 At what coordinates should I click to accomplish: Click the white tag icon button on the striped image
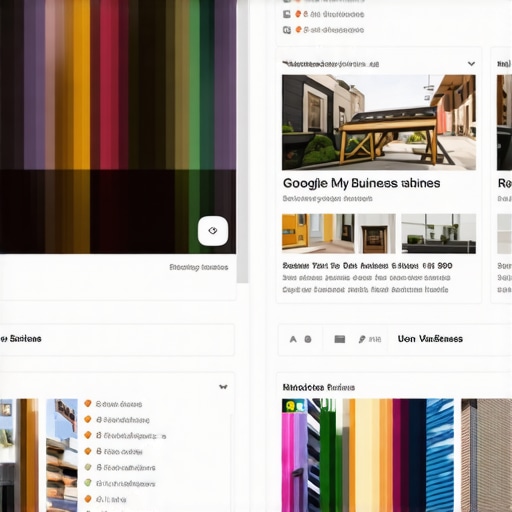tap(213, 231)
